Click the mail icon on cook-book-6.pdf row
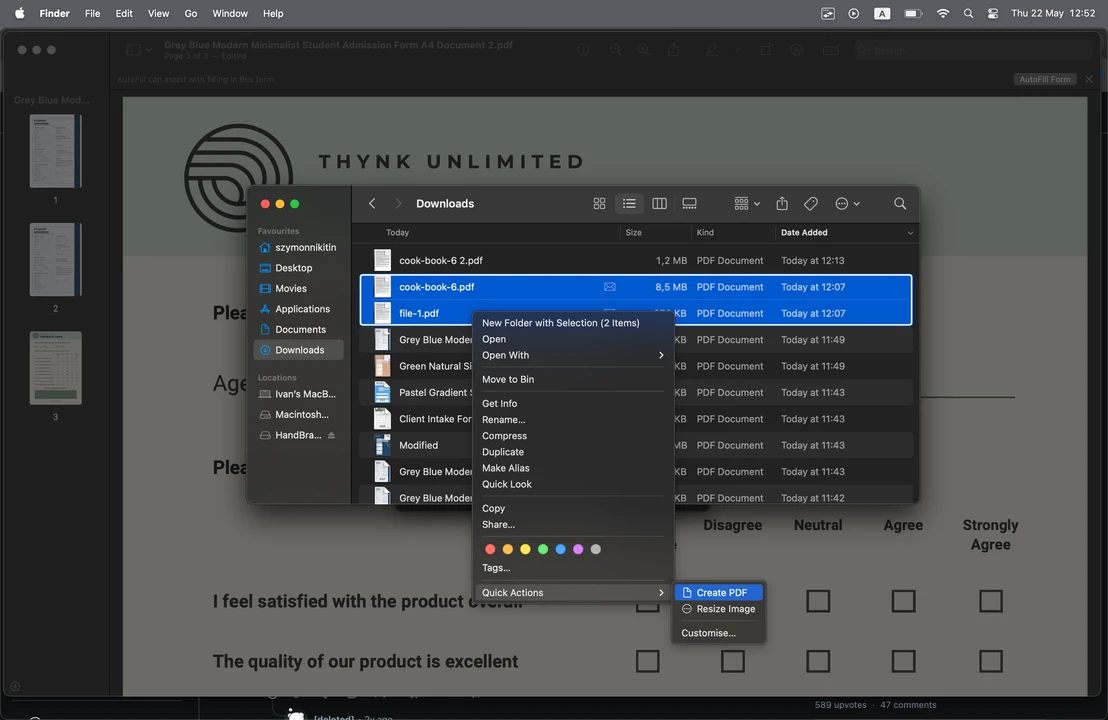This screenshot has height=720, width=1108. (610, 287)
